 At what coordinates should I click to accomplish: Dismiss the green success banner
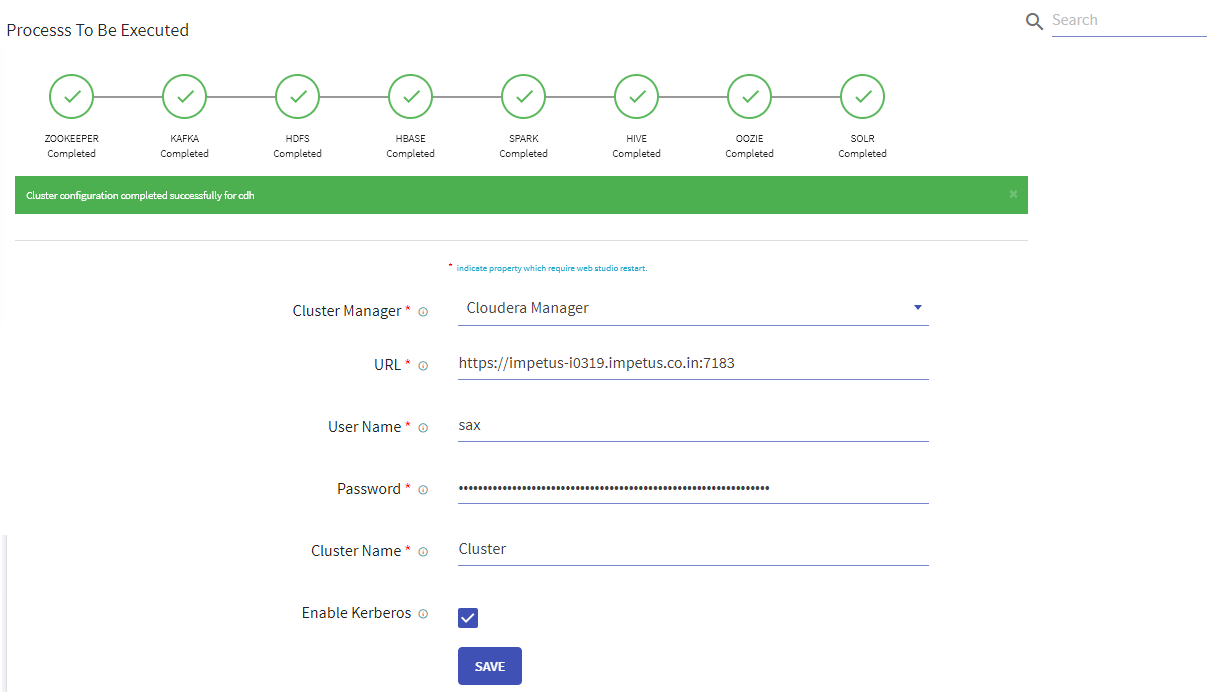[1013, 195]
